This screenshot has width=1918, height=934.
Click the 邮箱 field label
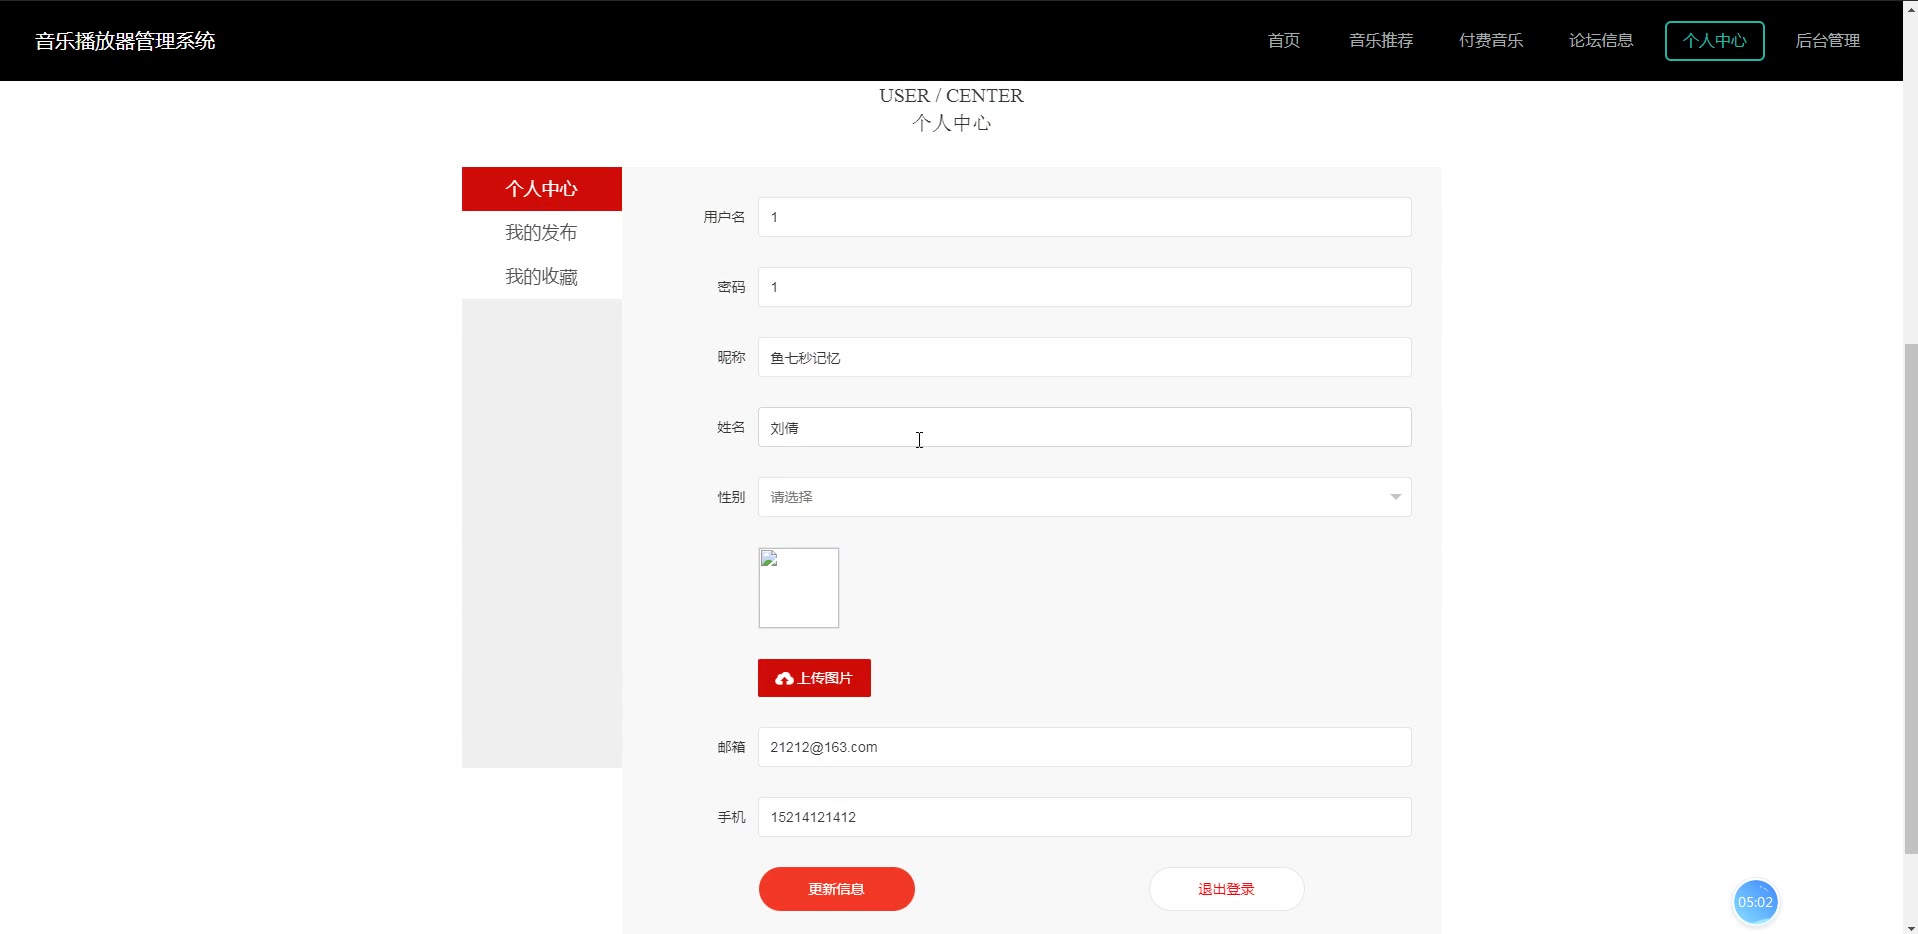(x=731, y=747)
